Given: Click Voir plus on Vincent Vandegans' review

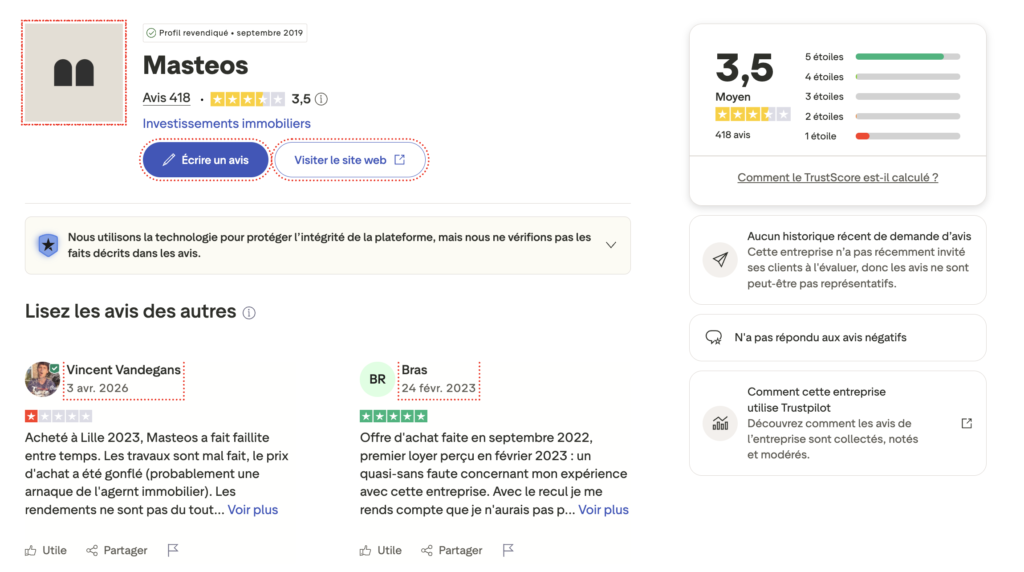Looking at the screenshot, I should tap(253, 510).
